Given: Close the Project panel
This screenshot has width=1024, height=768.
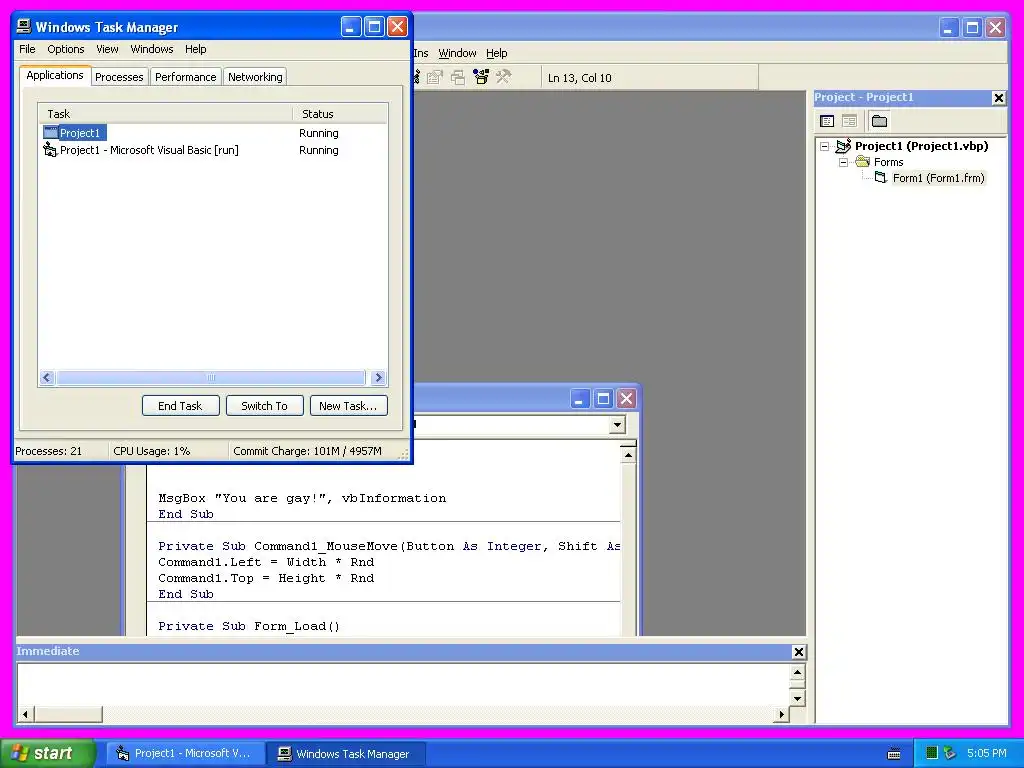Looking at the screenshot, I should [x=999, y=98].
